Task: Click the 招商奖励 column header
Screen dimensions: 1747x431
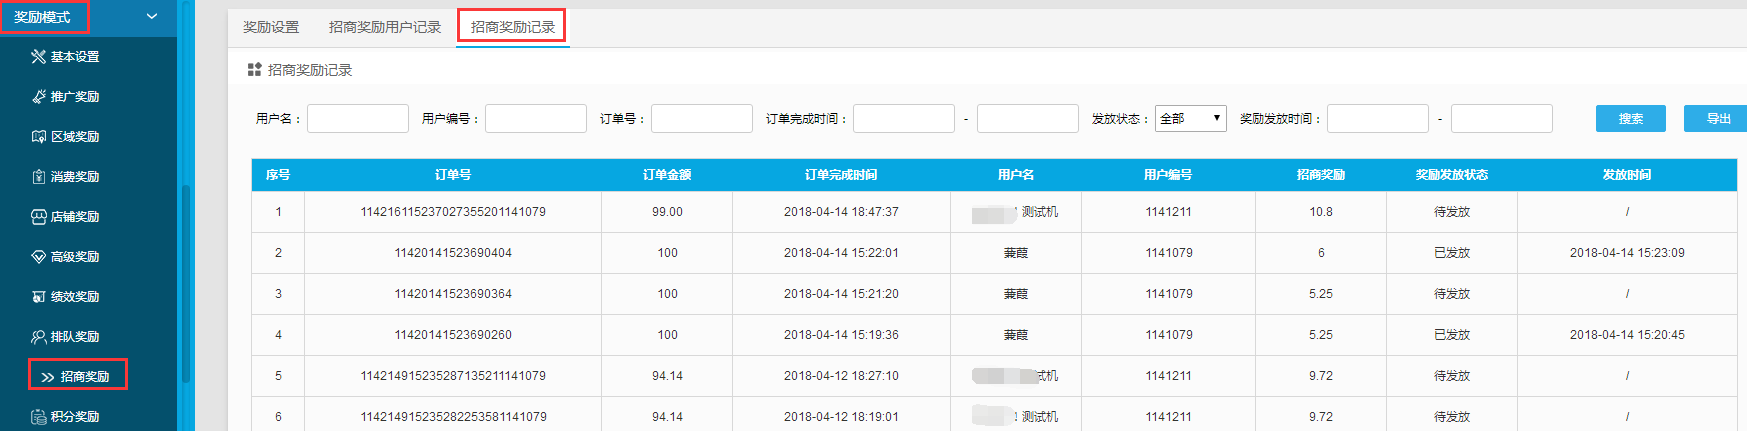Action: tap(1321, 175)
